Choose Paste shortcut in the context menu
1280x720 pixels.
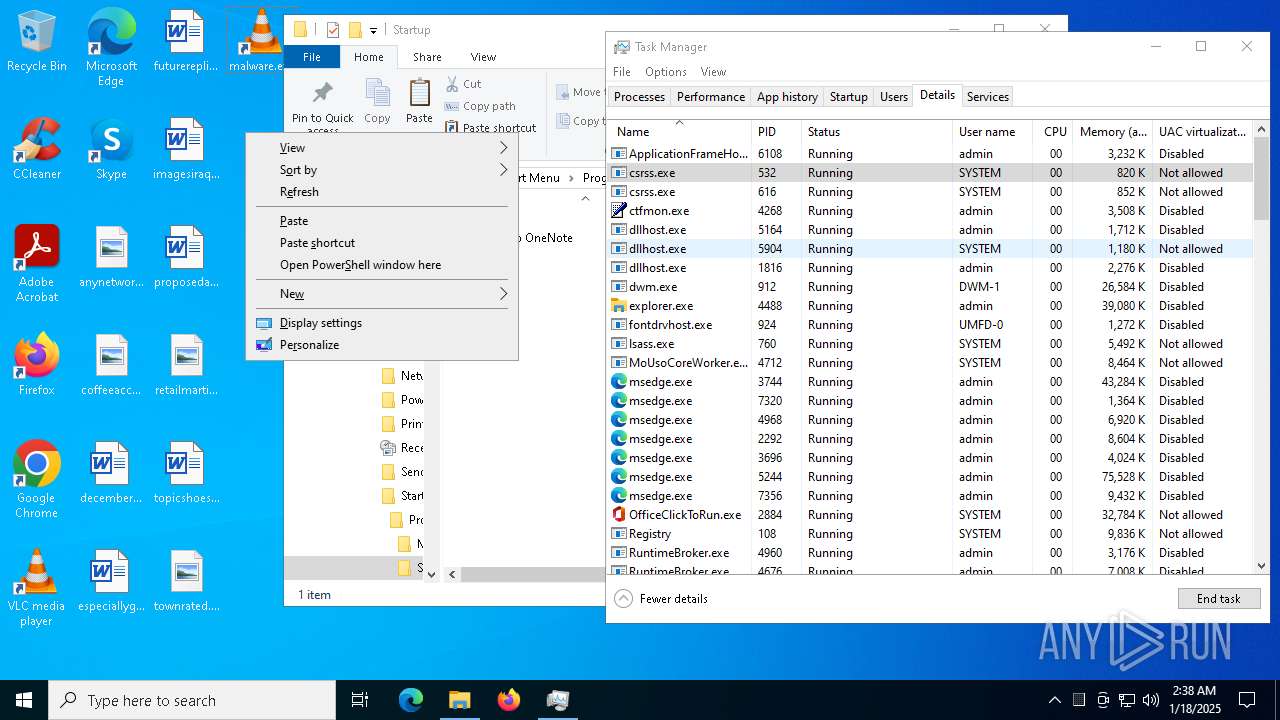tap(382, 243)
